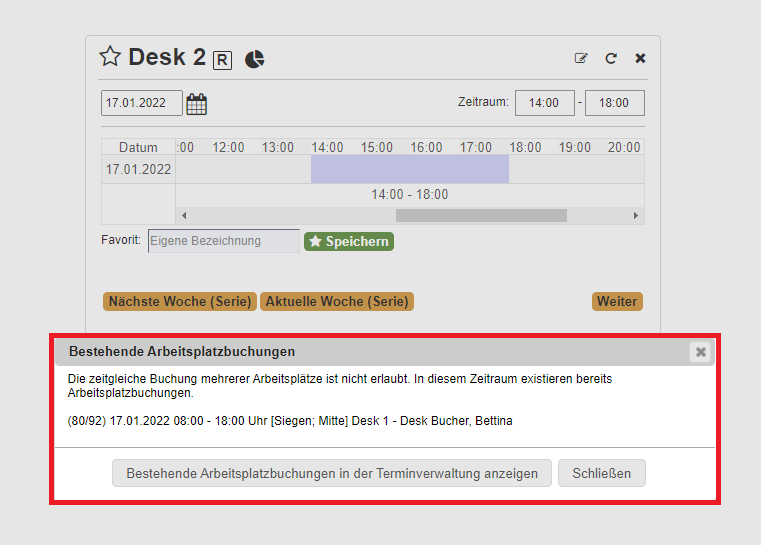This screenshot has width=761, height=545.
Task: Click the 15:00 time header
Action: pyautogui.click(x=377, y=147)
